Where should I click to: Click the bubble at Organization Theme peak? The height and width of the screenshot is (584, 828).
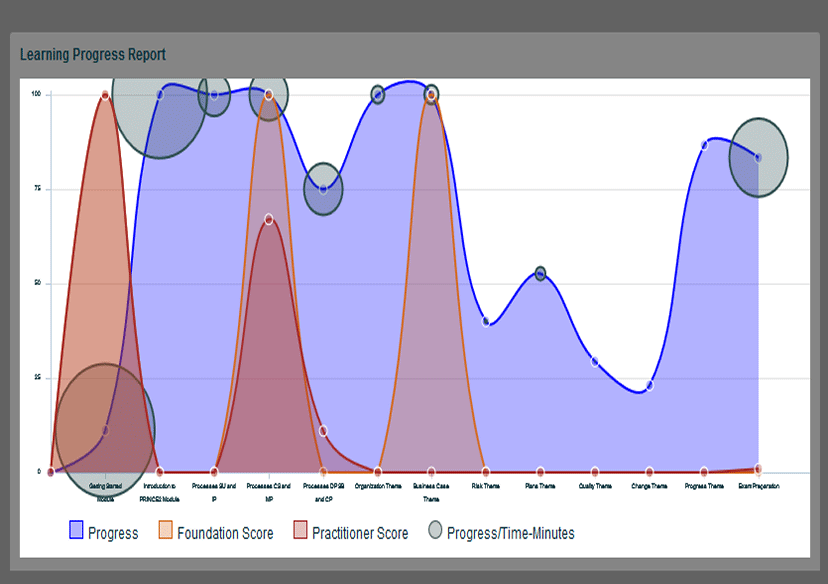[378, 94]
